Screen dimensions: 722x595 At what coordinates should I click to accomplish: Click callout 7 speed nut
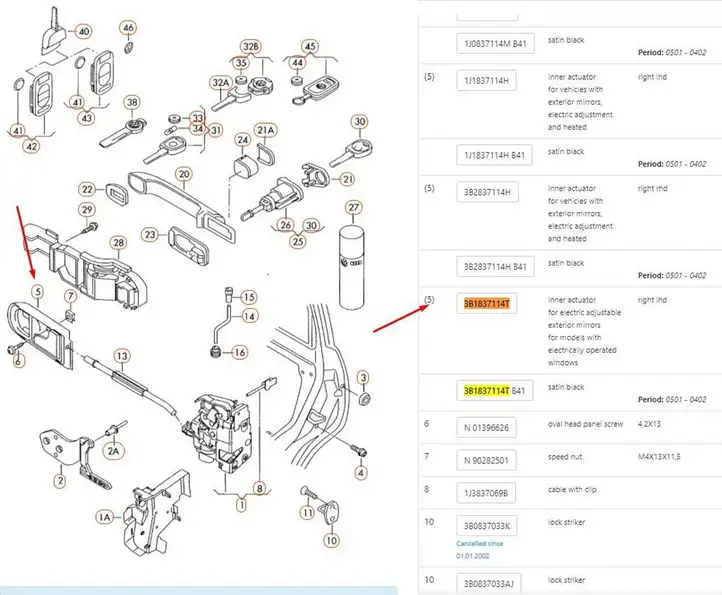click(70, 296)
